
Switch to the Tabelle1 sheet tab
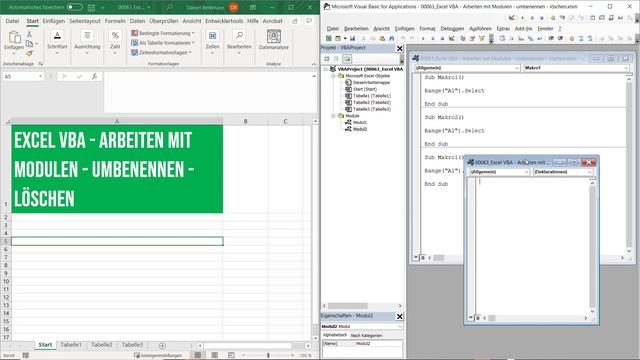click(x=71, y=345)
